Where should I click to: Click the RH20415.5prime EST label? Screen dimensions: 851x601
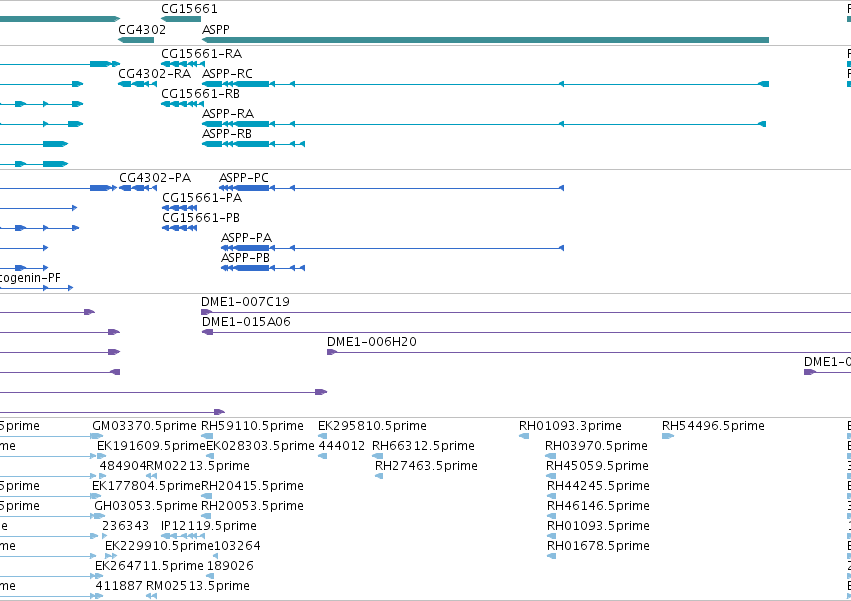point(252,486)
